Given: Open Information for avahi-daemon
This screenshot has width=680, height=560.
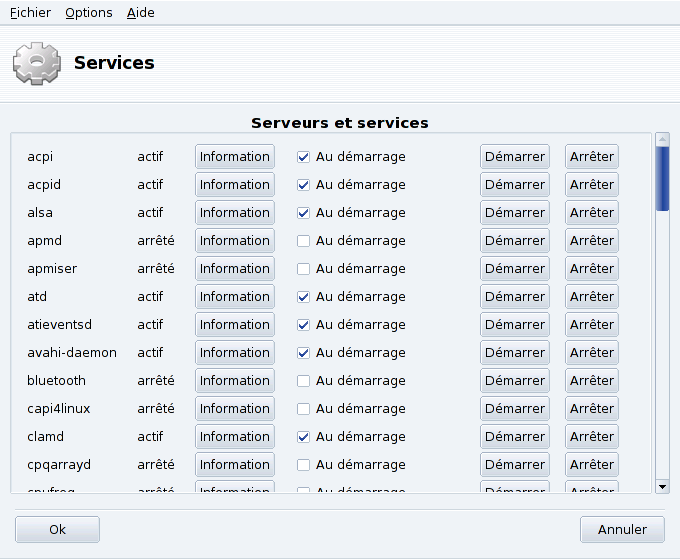Looking at the screenshot, I should click(235, 353).
